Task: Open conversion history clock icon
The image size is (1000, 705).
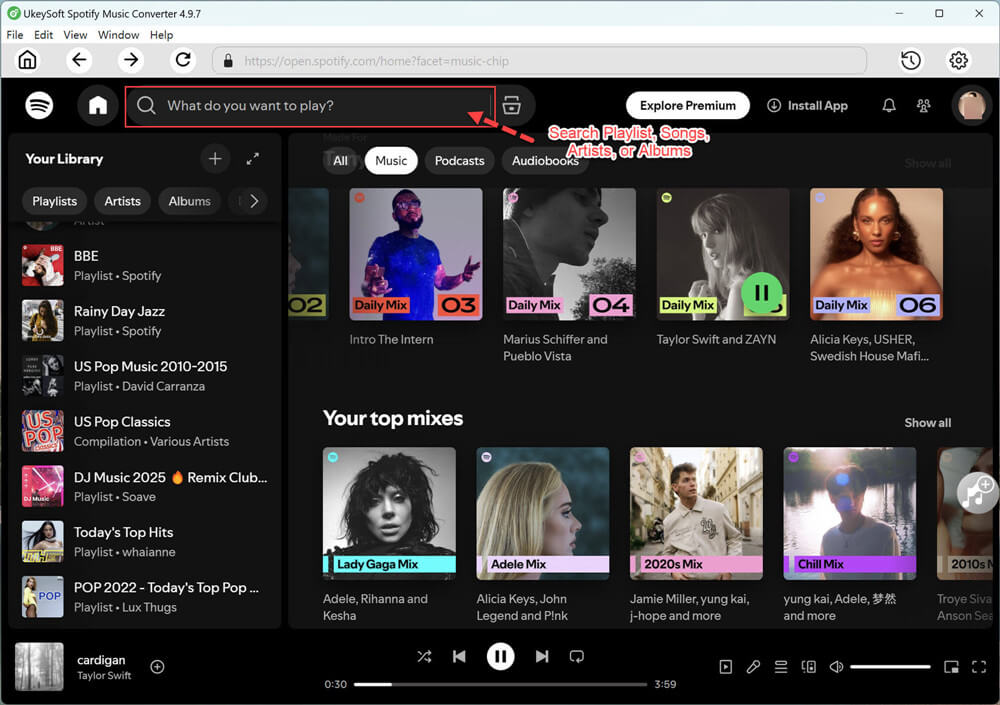Action: (910, 60)
